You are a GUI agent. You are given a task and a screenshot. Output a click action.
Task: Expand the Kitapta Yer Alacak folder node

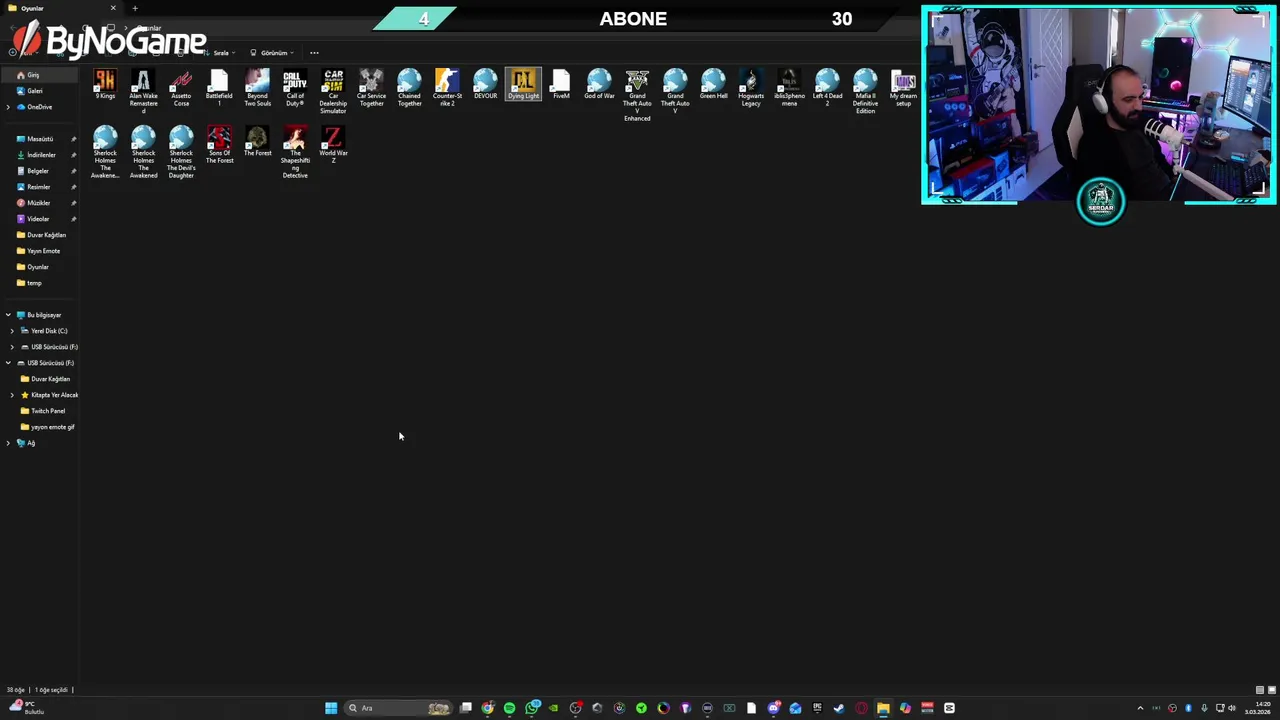point(12,395)
